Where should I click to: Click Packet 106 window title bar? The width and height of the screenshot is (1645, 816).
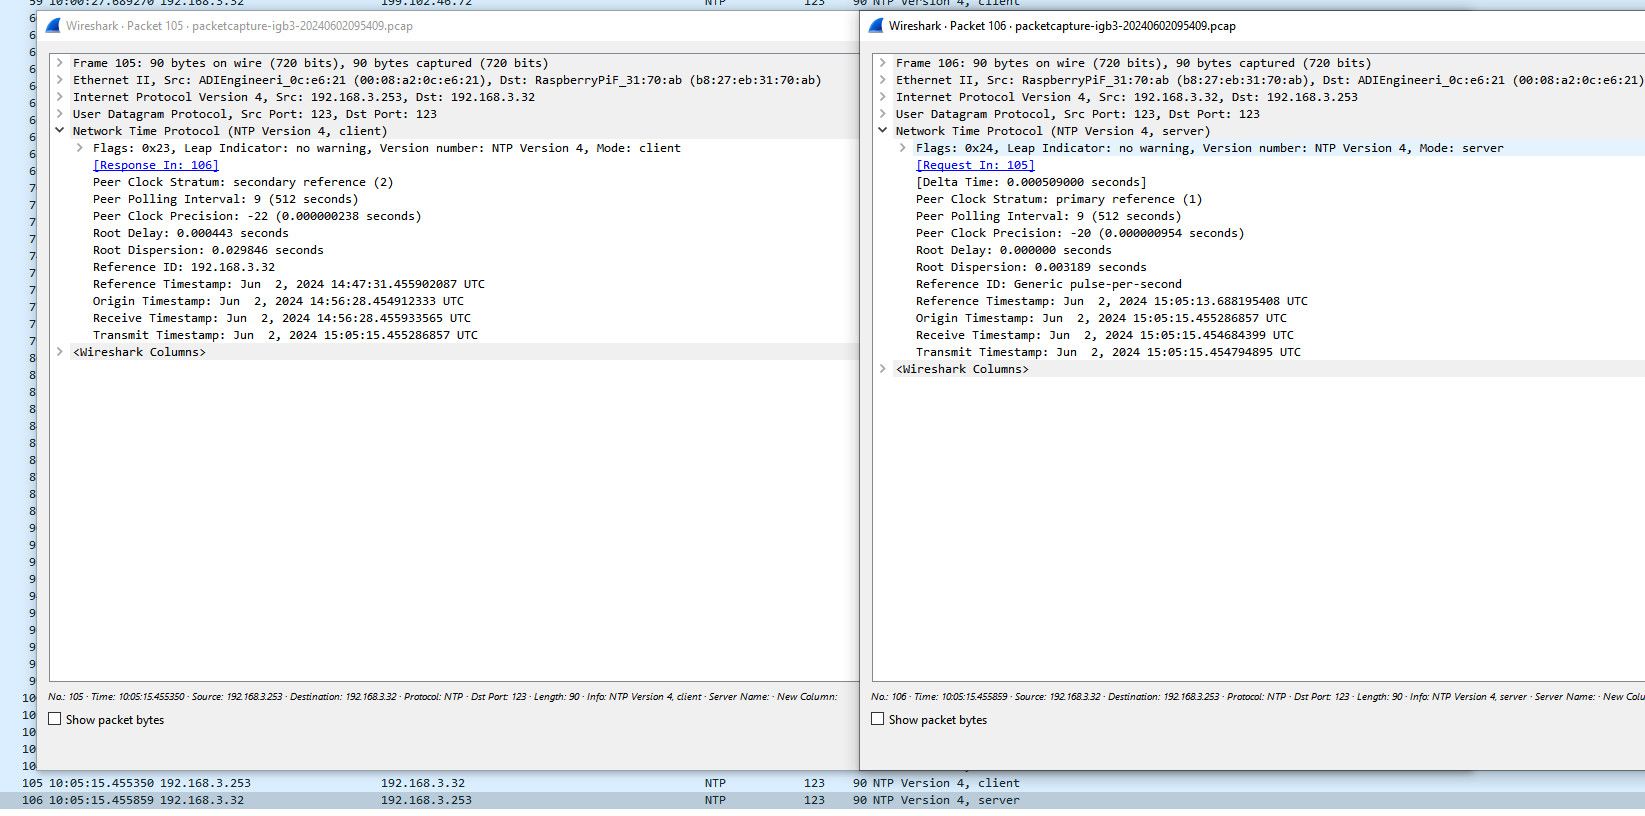pyautogui.click(x=1252, y=26)
